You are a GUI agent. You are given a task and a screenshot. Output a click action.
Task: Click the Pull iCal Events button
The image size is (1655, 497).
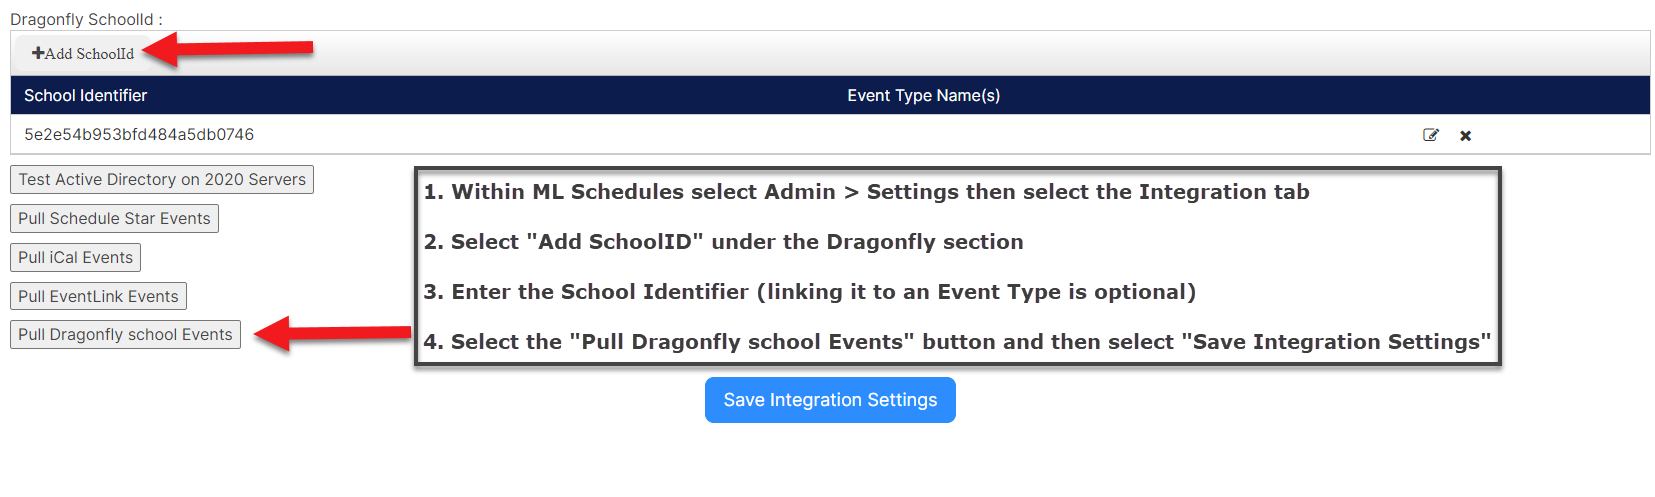pyautogui.click(x=75, y=258)
